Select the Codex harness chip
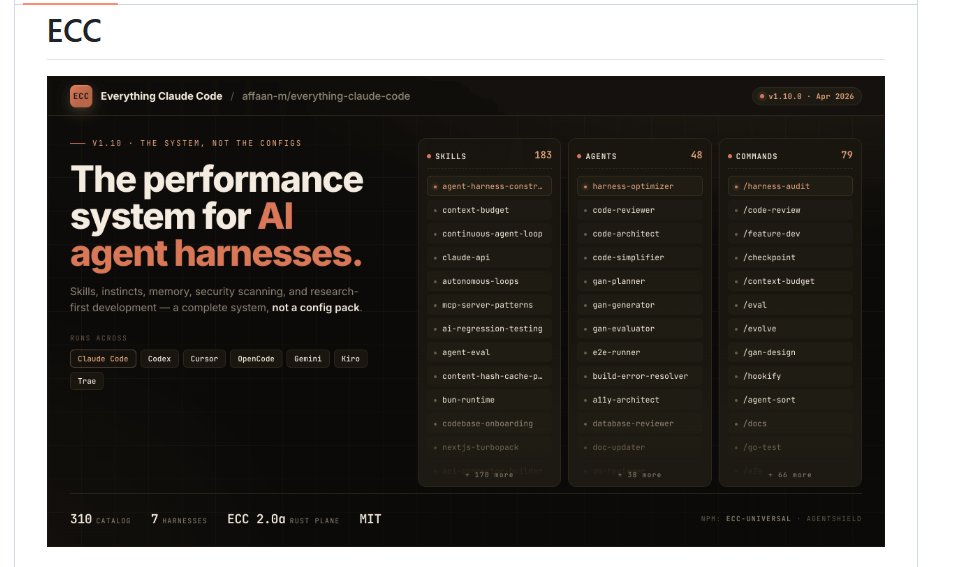The width and height of the screenshot is (979, 567). pos(159,359)
